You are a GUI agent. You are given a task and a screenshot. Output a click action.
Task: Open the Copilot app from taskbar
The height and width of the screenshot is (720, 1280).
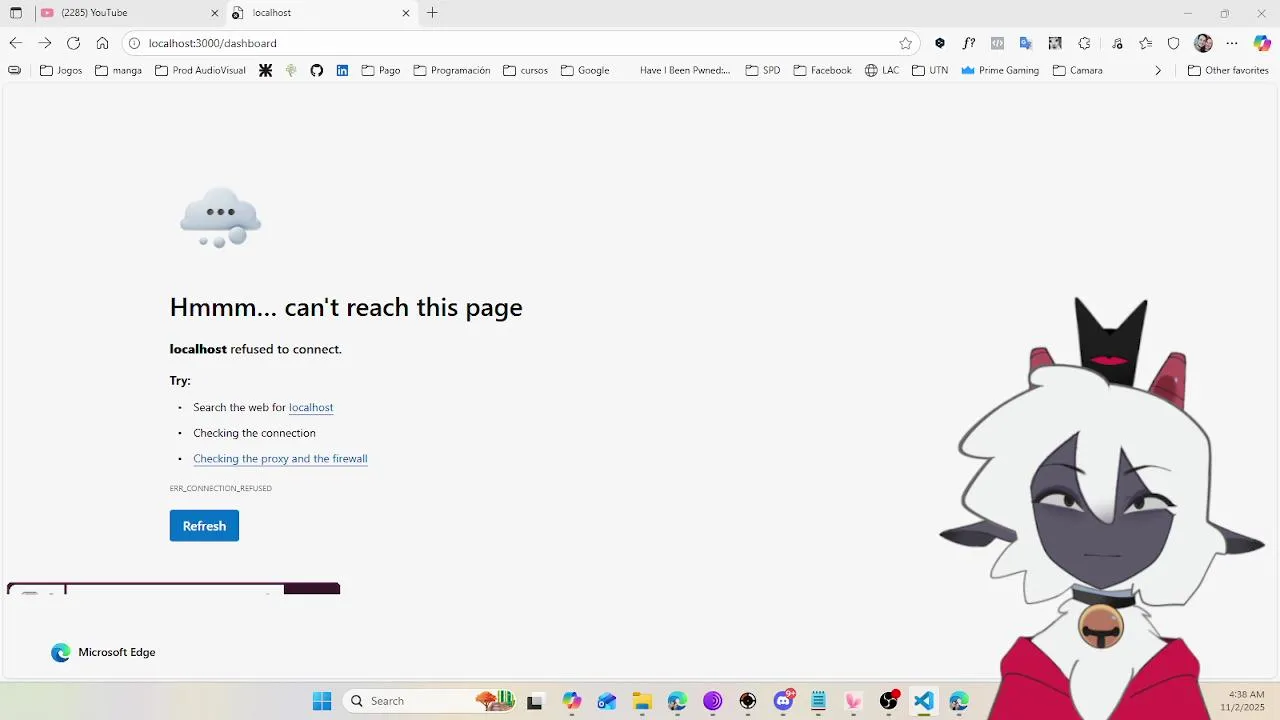coord(572,701)
